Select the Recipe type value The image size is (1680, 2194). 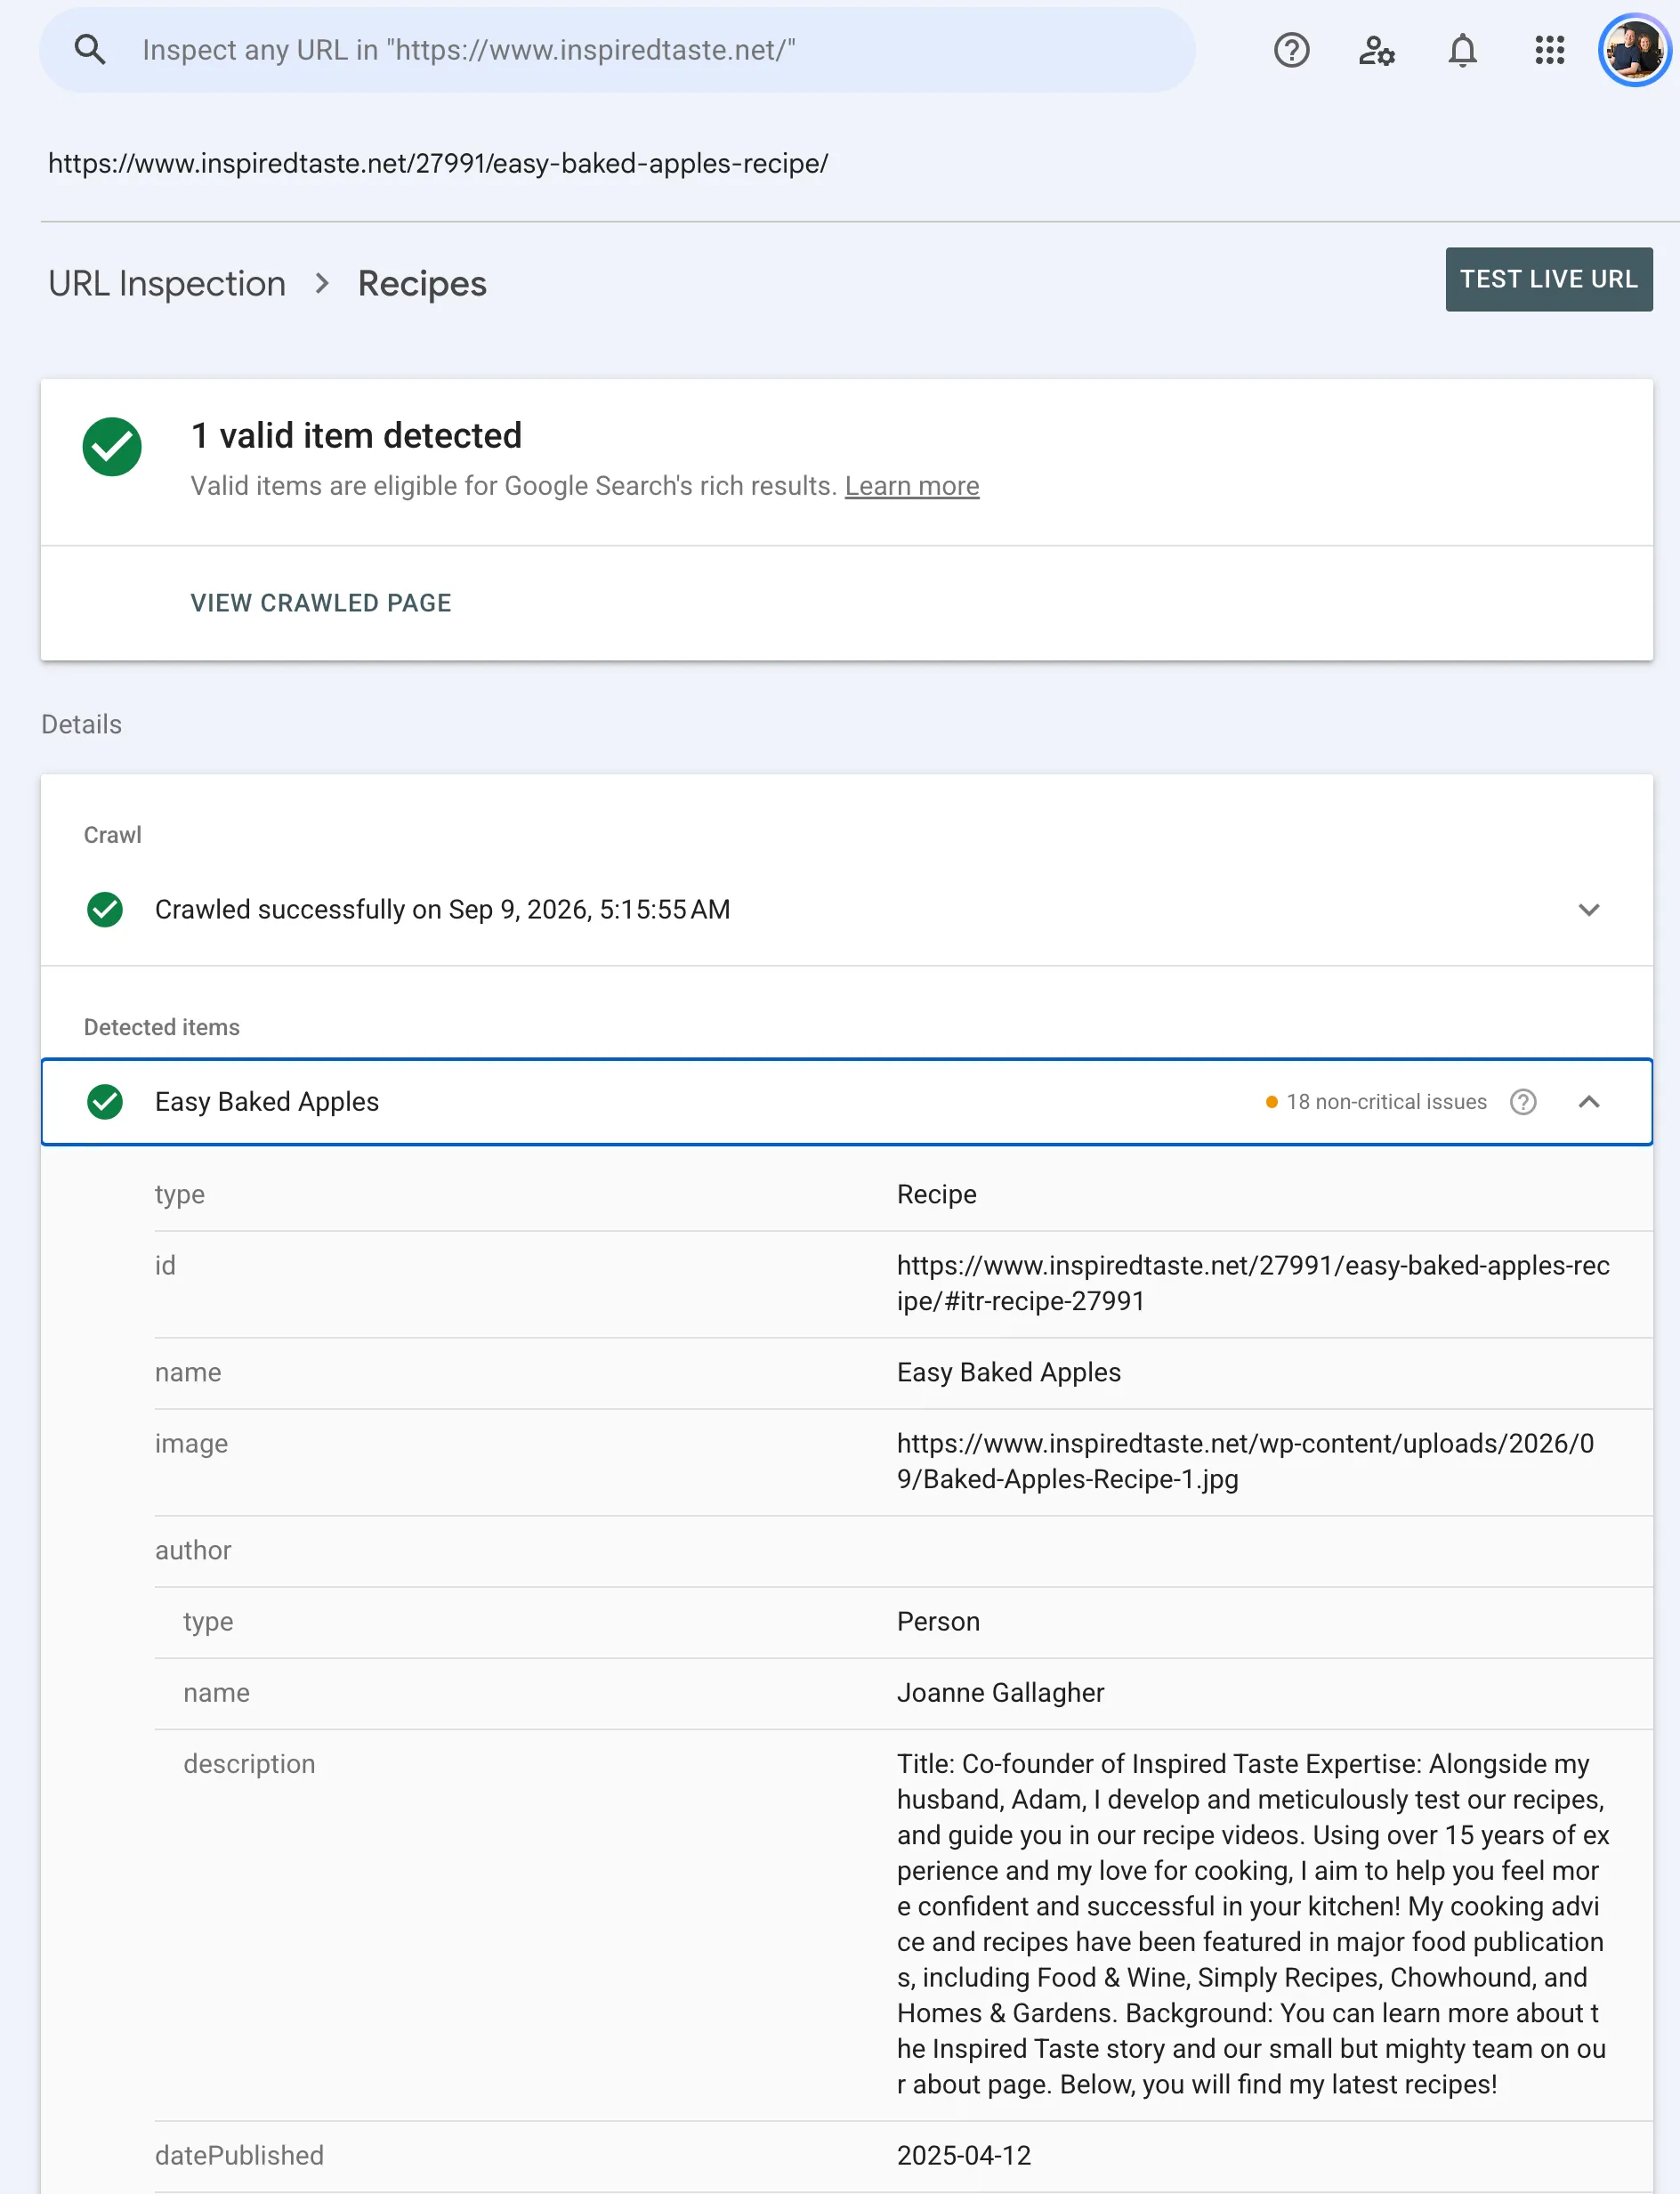pyautogui.click(x=937, y=1195)
